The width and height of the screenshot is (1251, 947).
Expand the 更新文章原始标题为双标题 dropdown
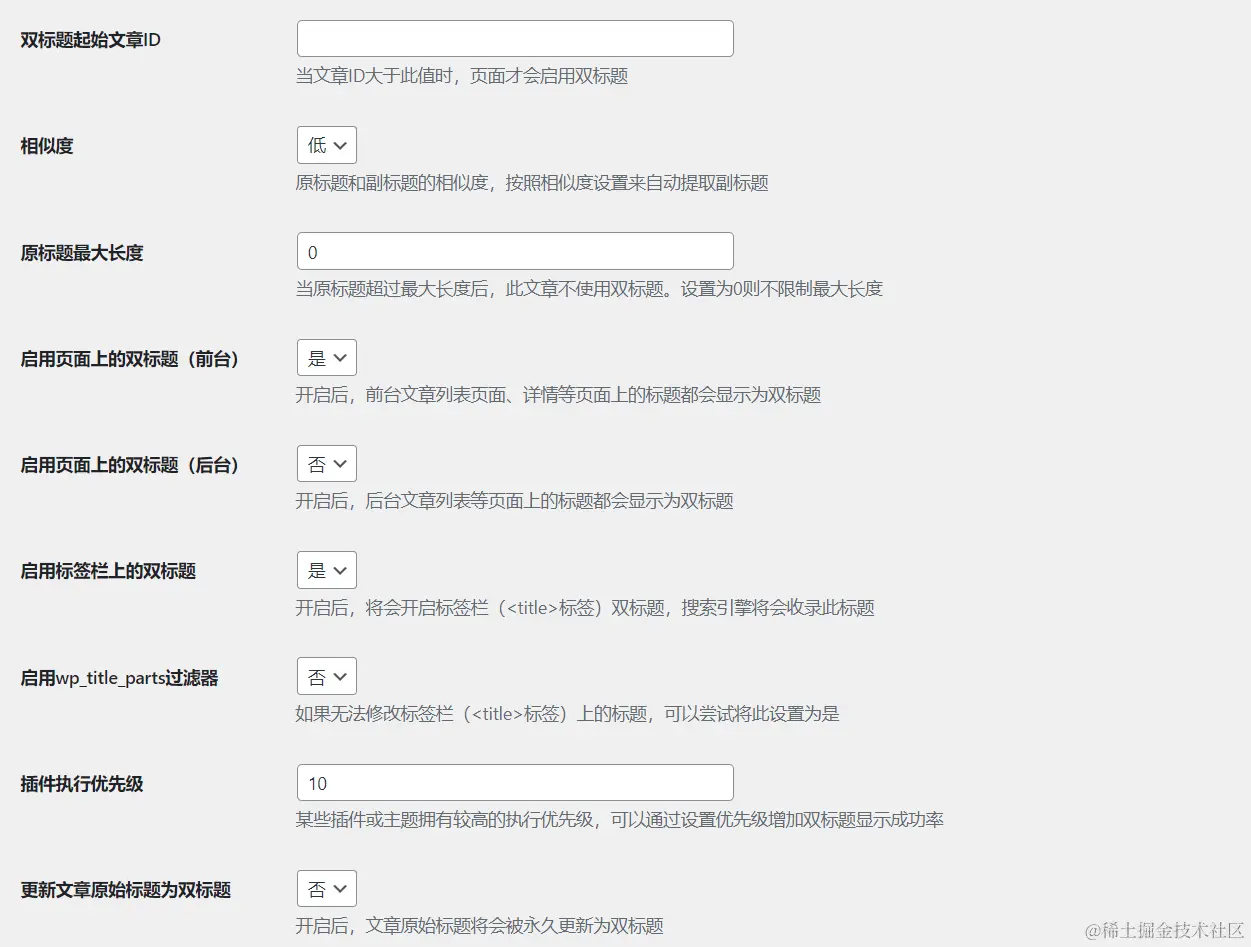(326, 888)
